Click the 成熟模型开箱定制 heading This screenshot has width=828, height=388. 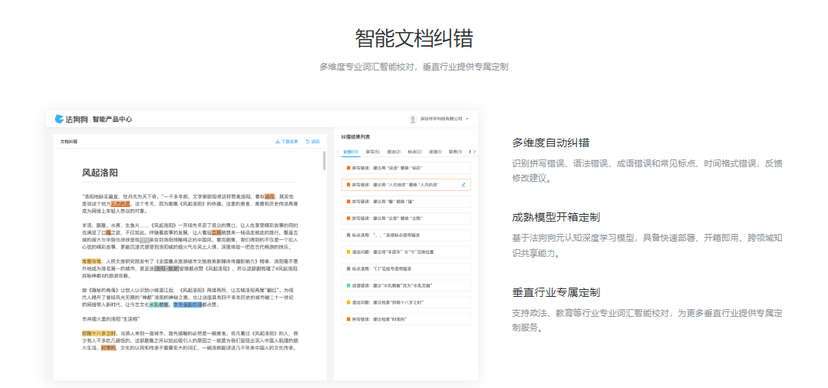[556, 217]
